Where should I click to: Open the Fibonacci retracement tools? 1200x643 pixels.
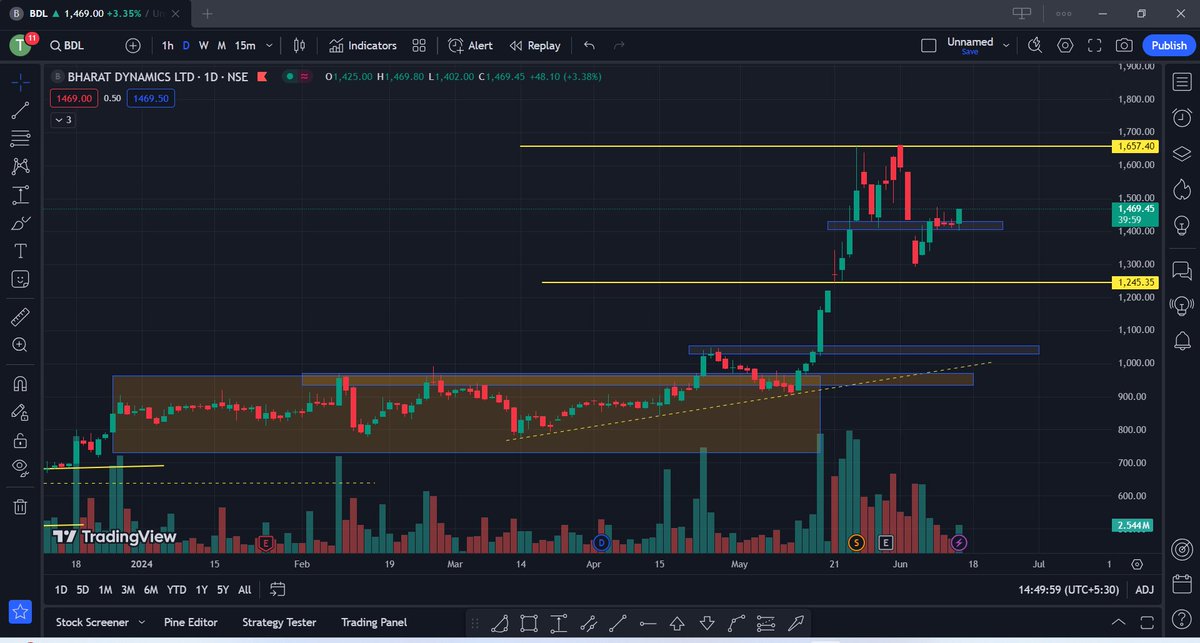20,138
